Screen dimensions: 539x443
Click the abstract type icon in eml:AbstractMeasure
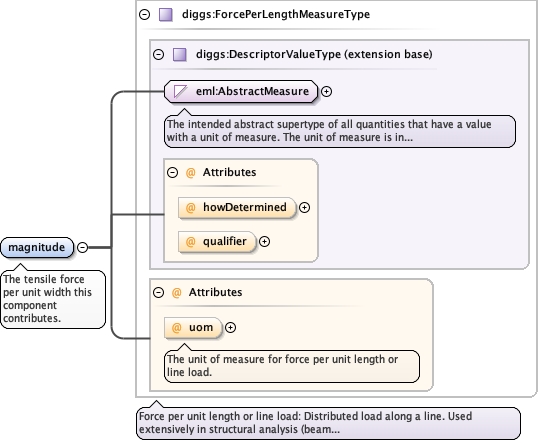point(180,91)
